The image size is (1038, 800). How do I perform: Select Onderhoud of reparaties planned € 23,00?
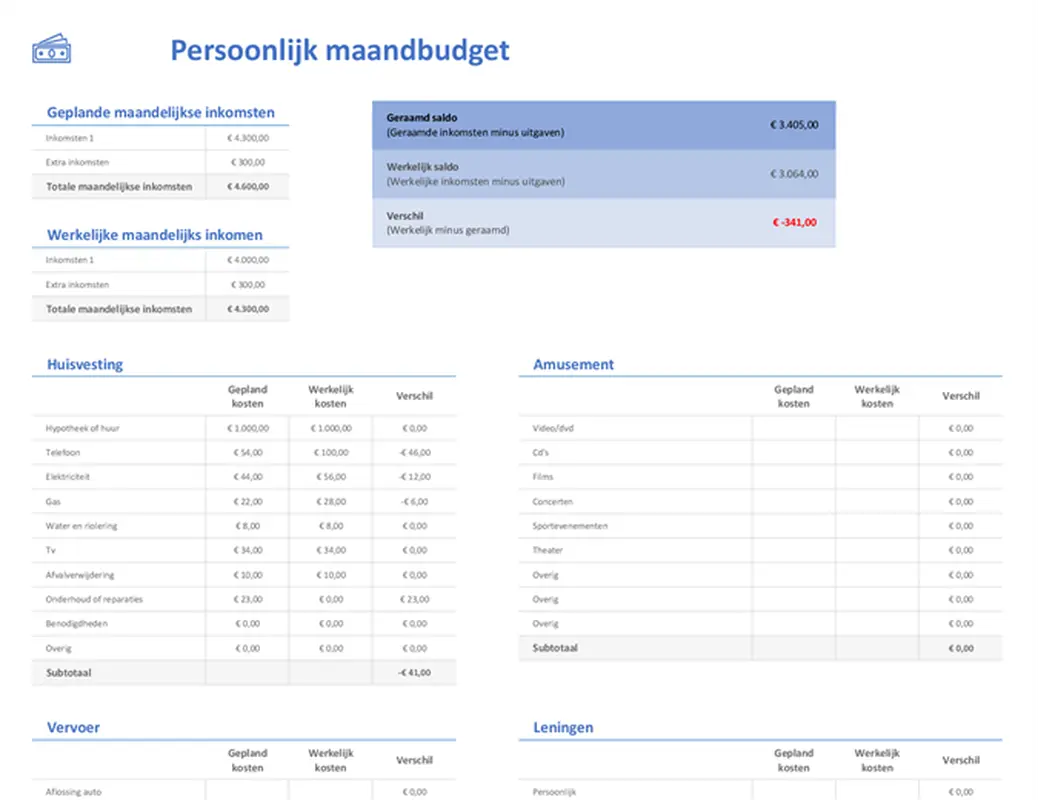click(x=248, y=599)
